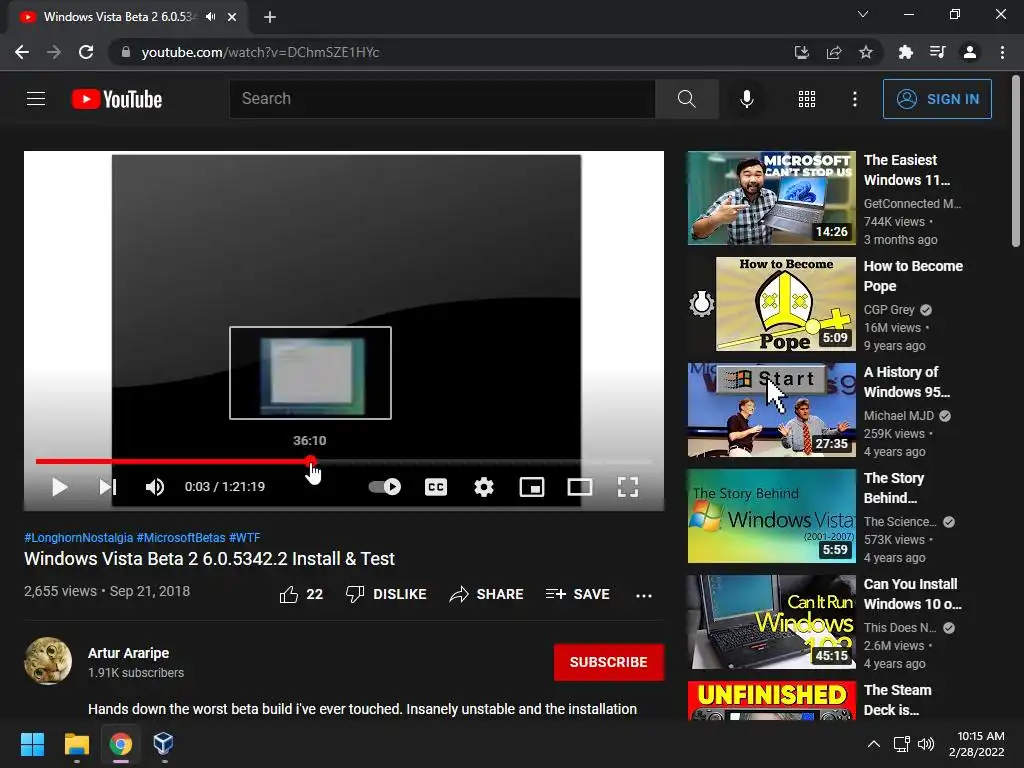Select the Windows Vista Beta 2 tab

pos(127,17)
